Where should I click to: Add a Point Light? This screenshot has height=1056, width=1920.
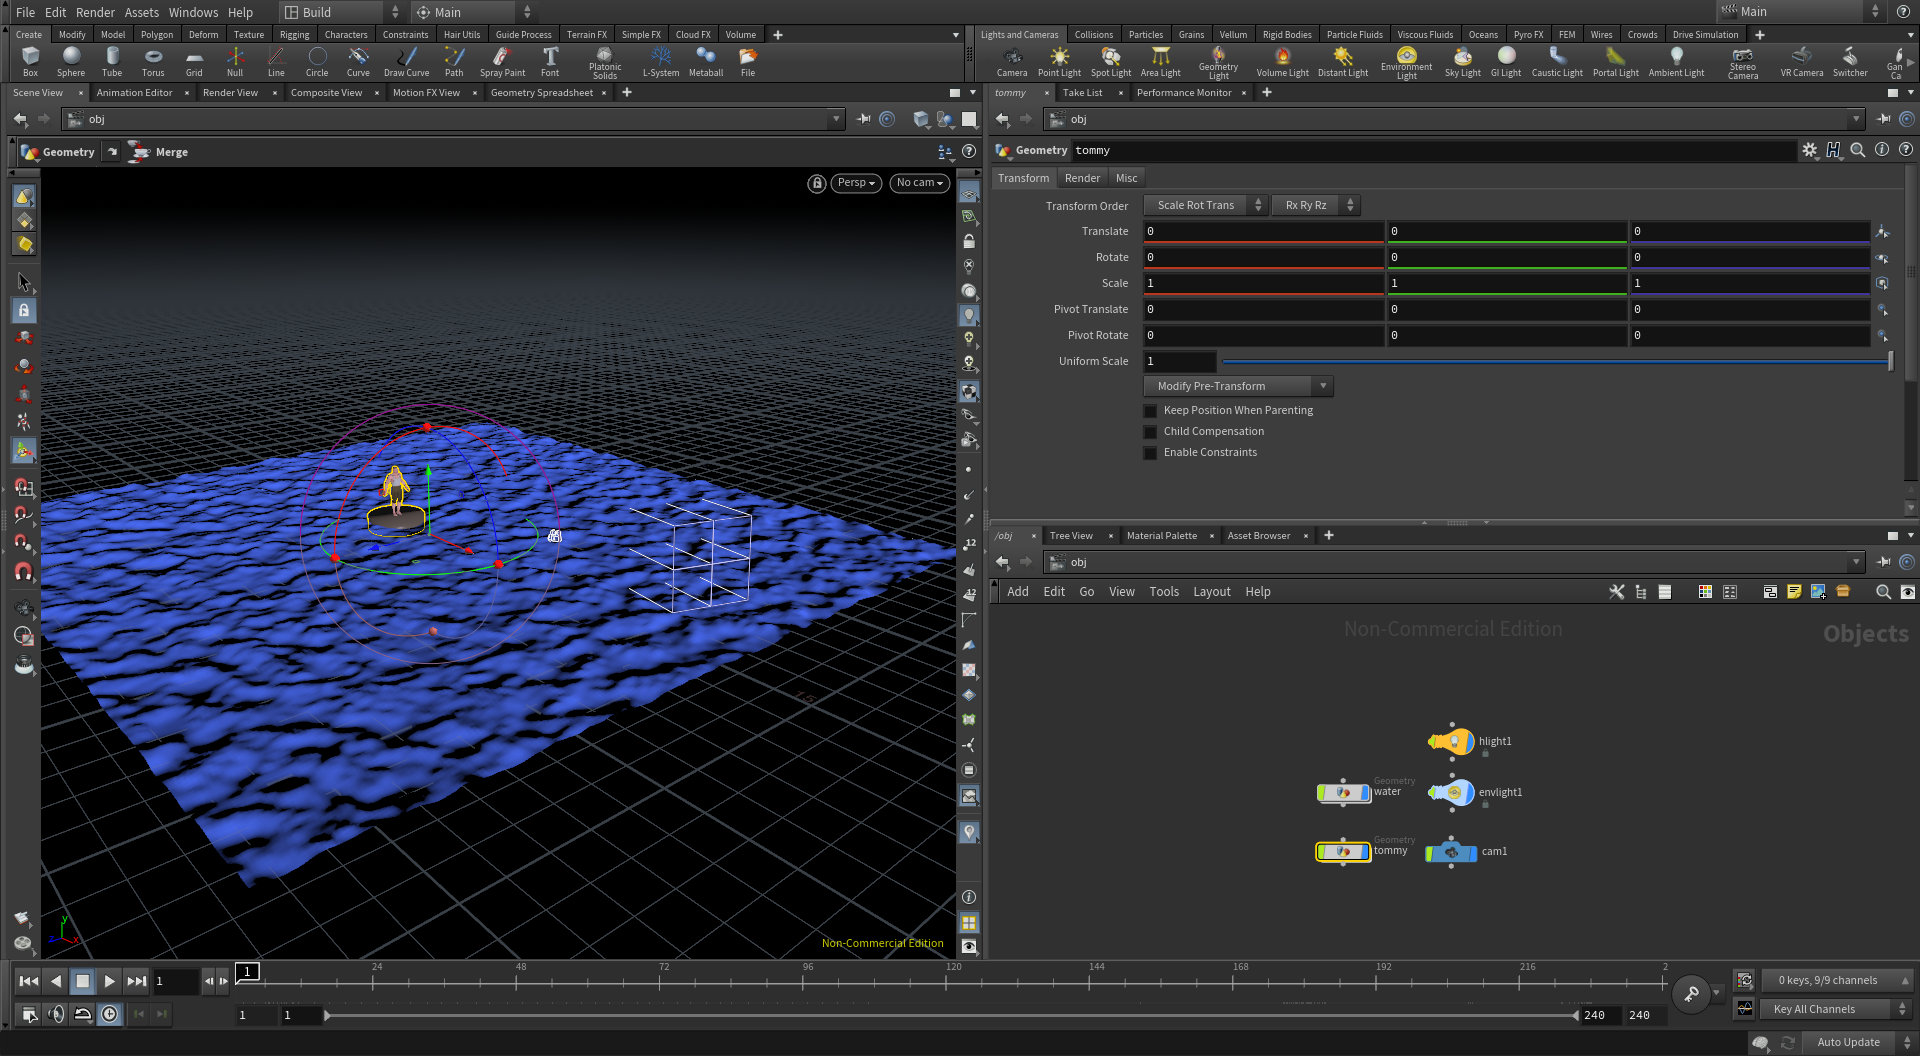click(x=1059, y=61)
